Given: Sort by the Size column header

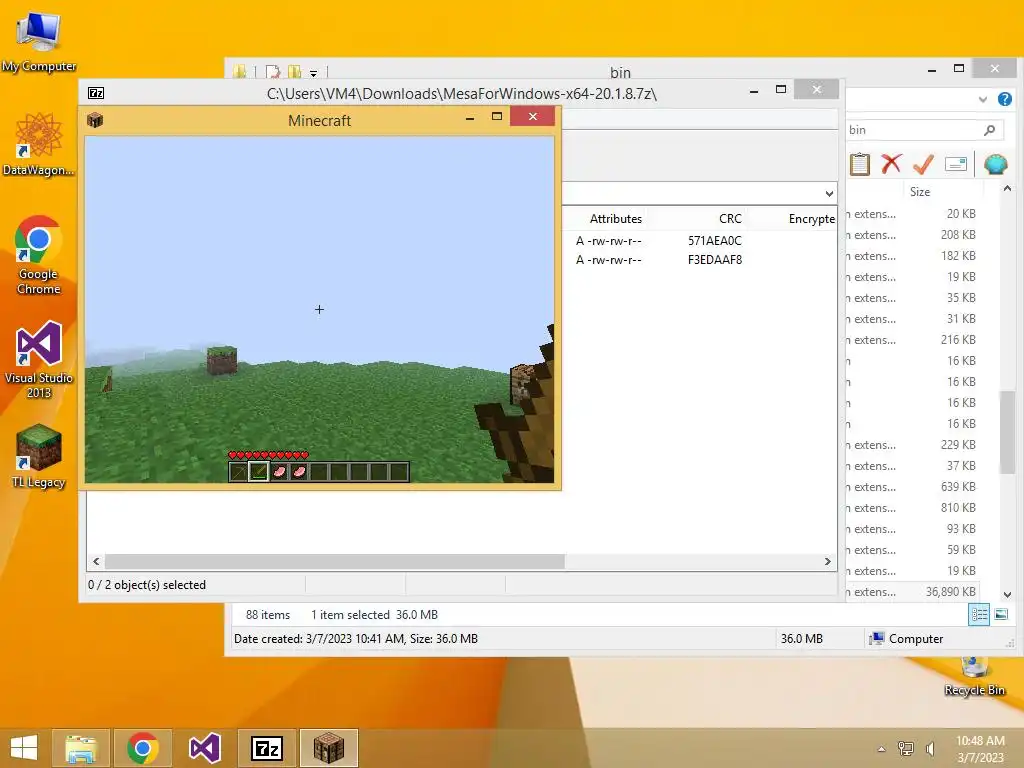Looking at the screenshot, I should (920, 192).
